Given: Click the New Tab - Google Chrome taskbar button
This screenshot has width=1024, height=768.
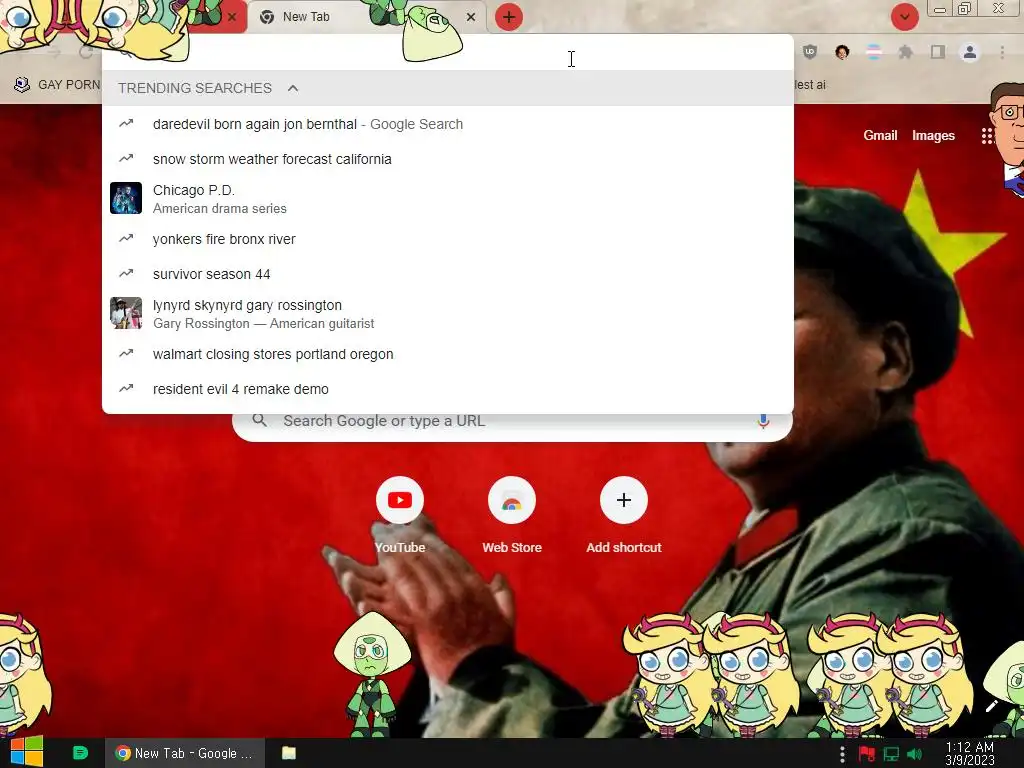Looking at the screenshot, I should (185, 753).
